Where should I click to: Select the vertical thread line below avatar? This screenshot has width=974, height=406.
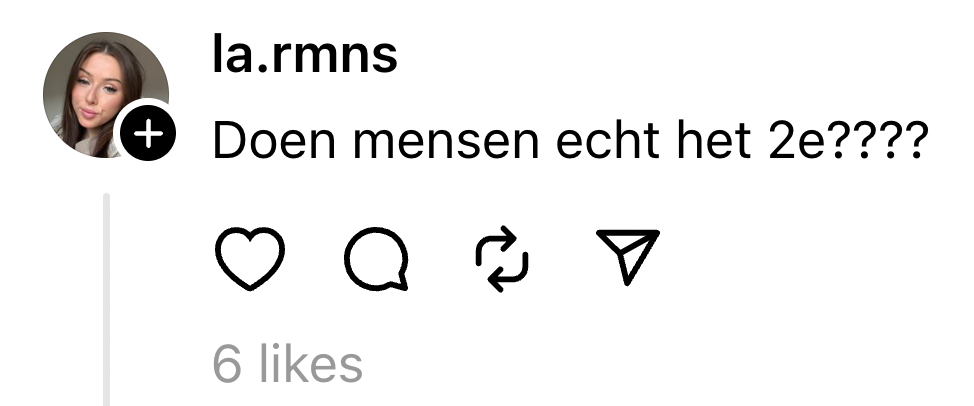click(x=107, y=299)
